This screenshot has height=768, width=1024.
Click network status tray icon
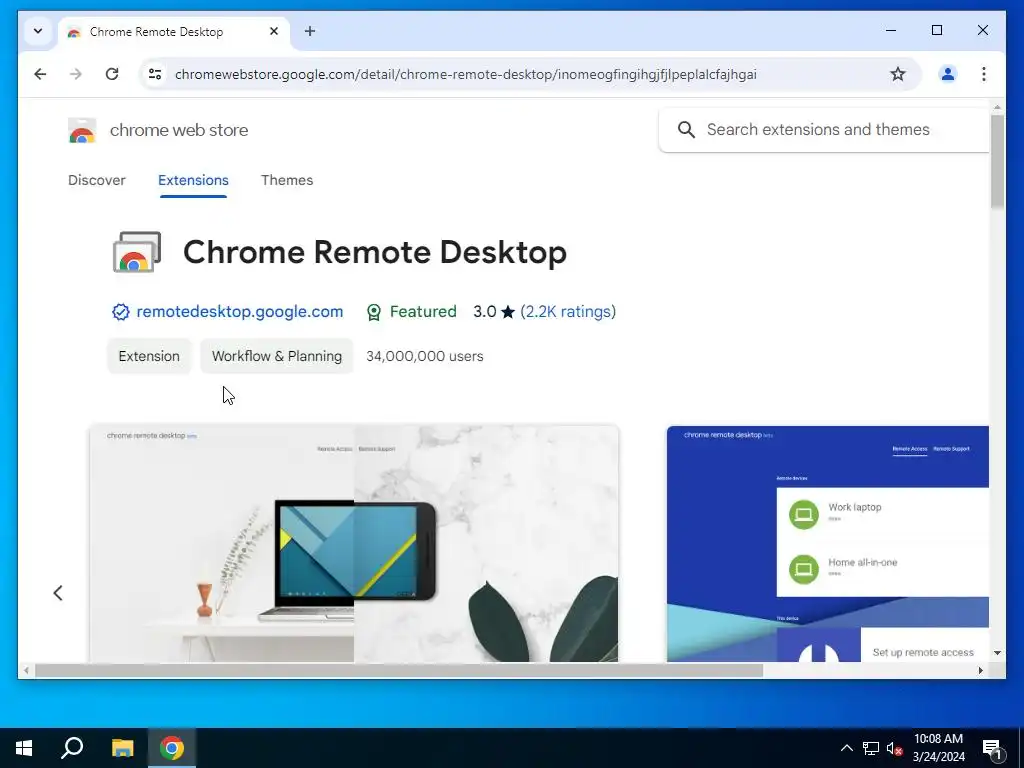pos(871,748)
